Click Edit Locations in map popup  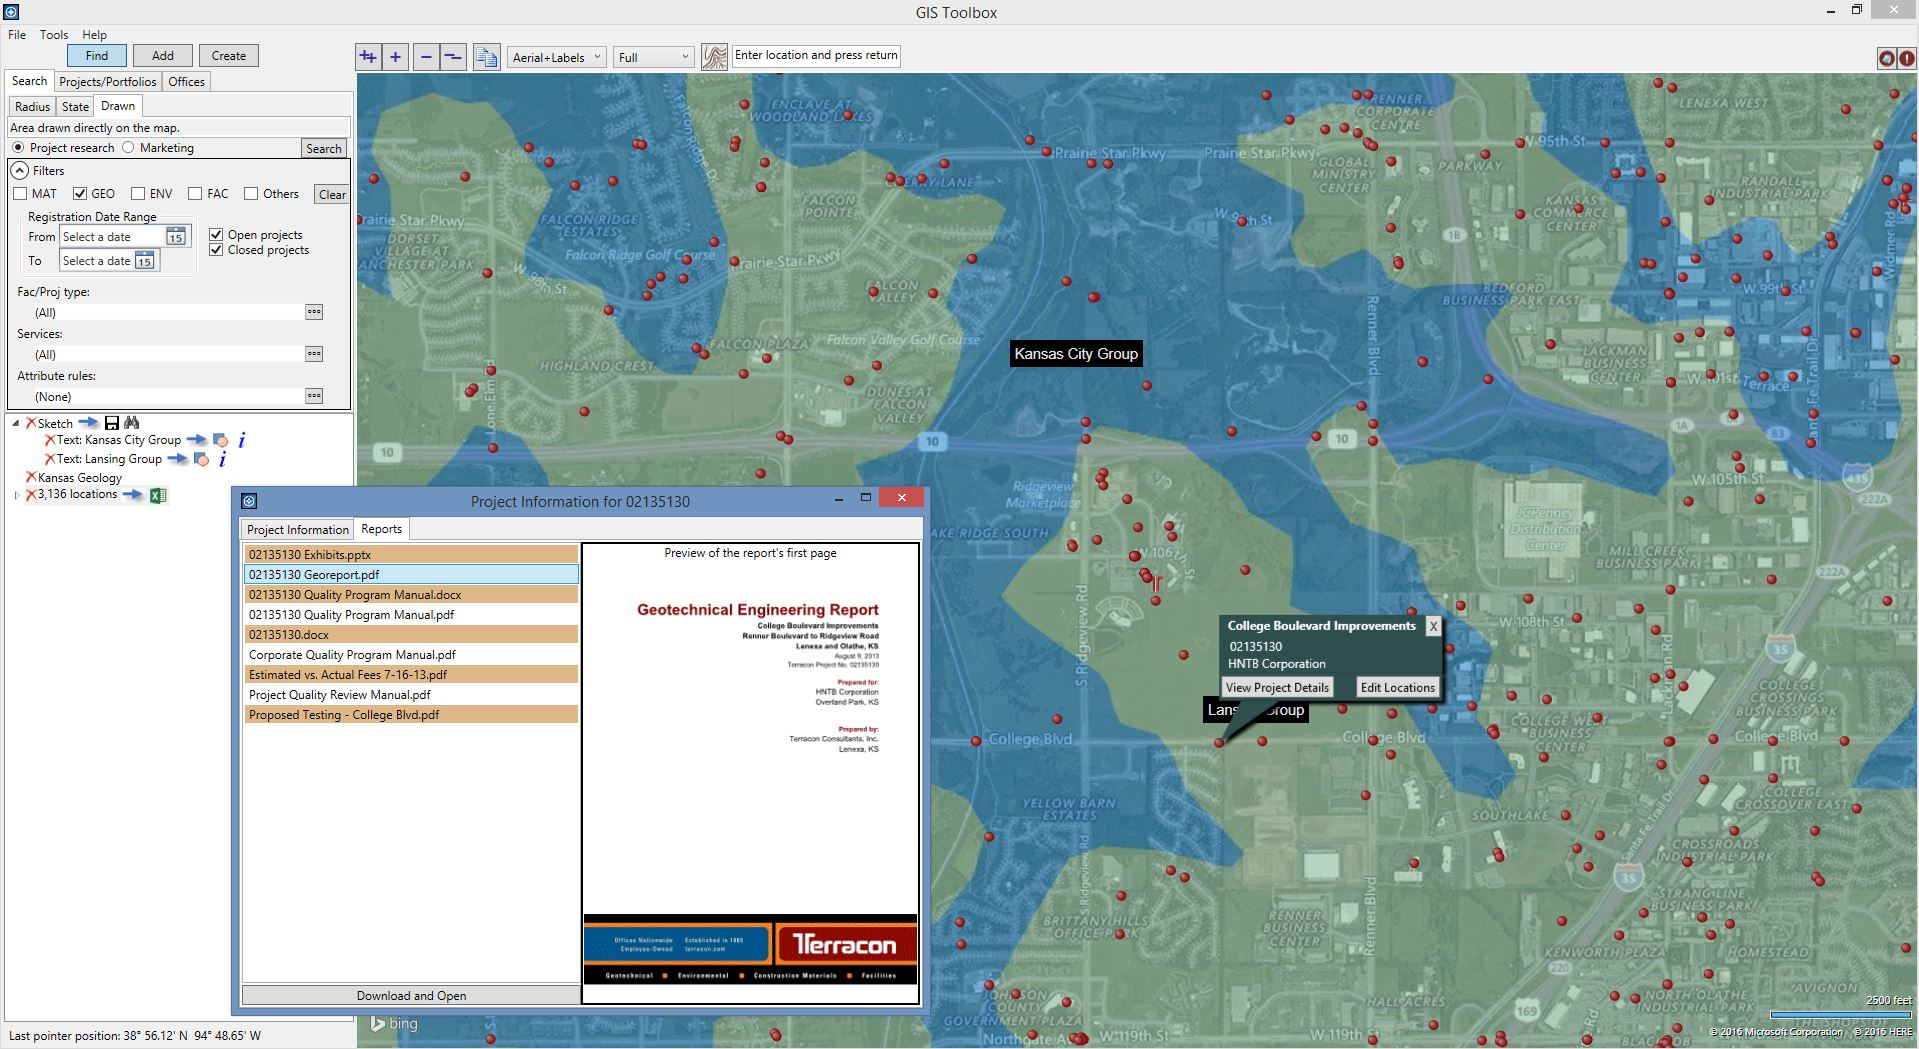click(1397, 688)
